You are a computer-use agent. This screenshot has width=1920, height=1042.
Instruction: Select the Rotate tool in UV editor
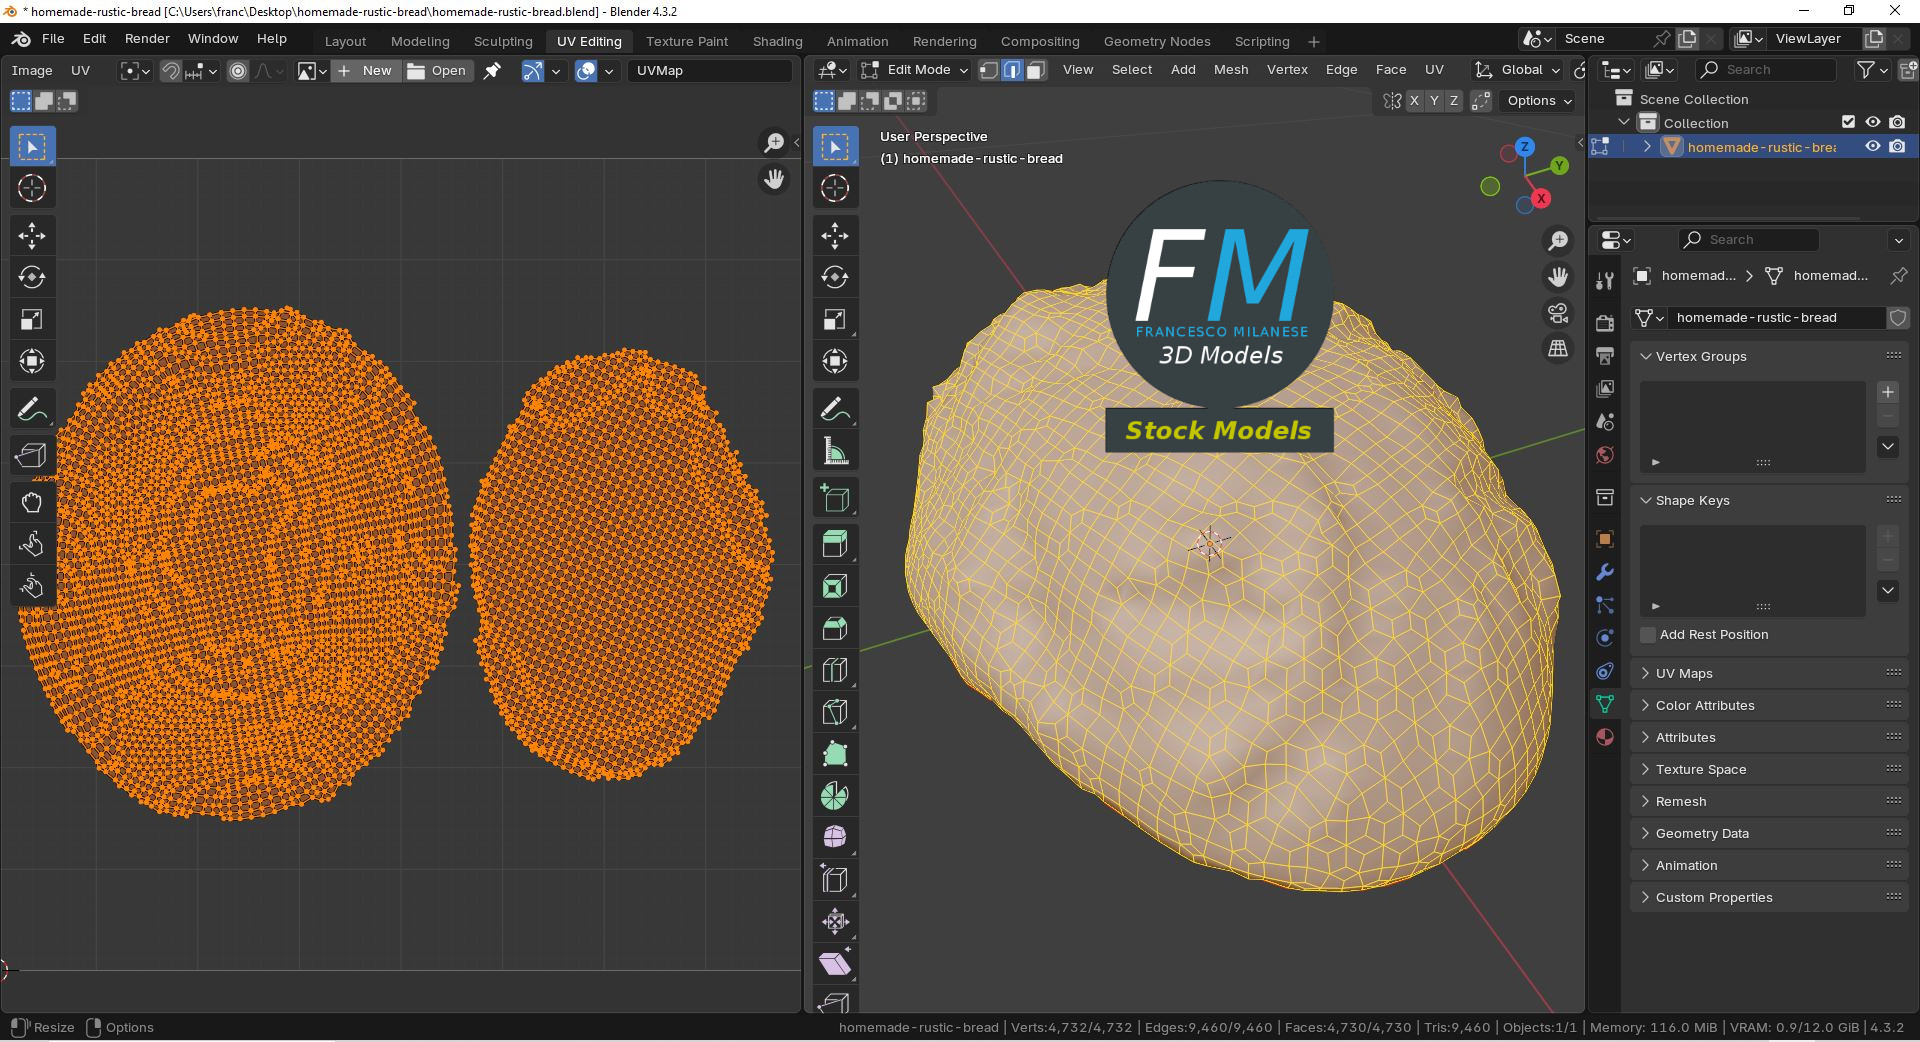click(32, 278)
